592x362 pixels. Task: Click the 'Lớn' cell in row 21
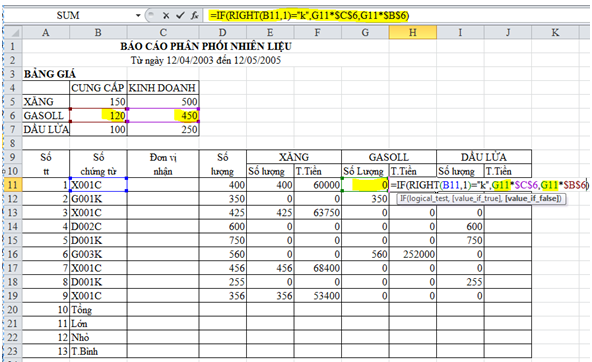click(x=98, y=323)
